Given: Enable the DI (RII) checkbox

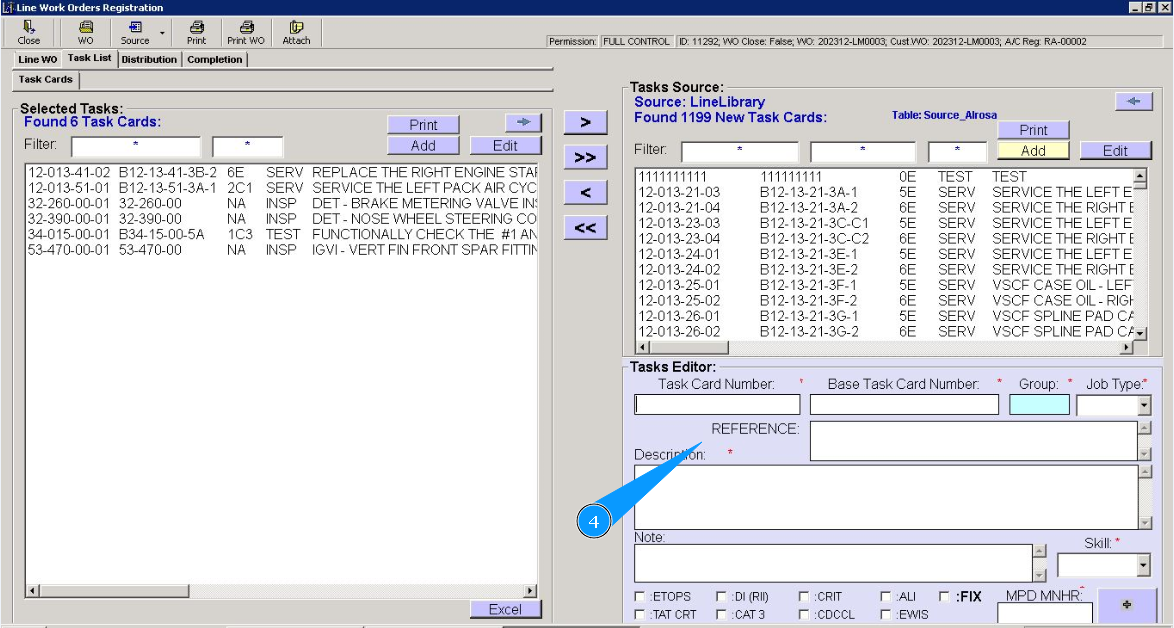Looking at the screenshot, I should coord(721,597).
